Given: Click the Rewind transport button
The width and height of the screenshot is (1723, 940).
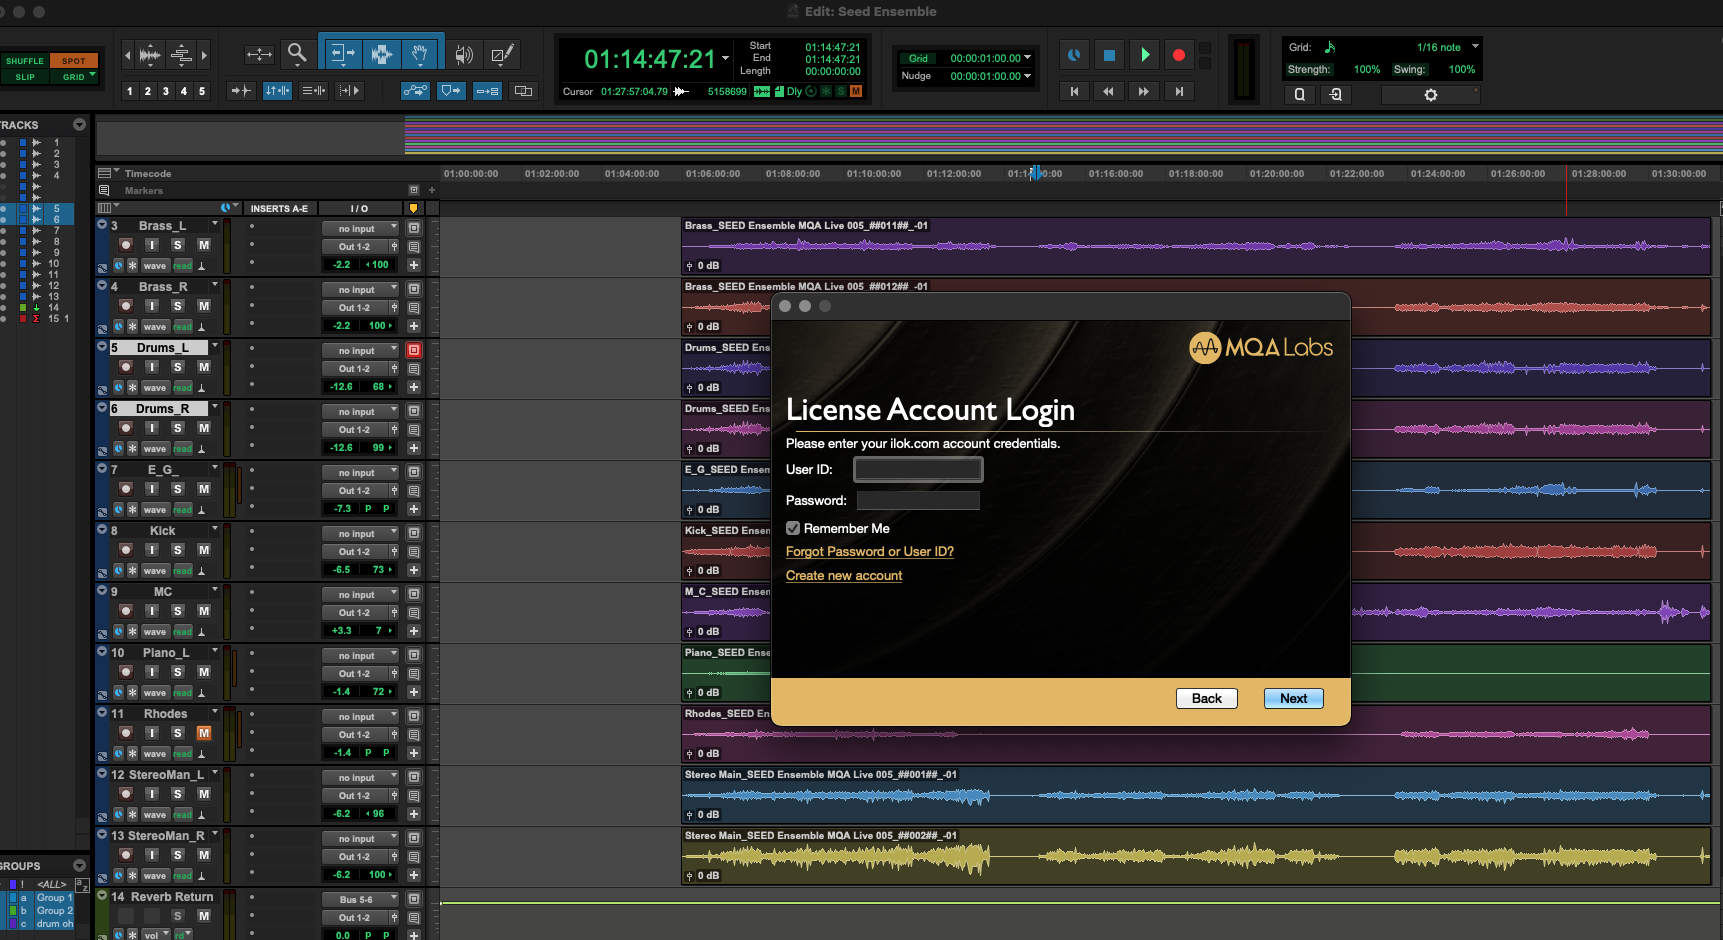Looking at the screenshot, I should pos(1108,91).
